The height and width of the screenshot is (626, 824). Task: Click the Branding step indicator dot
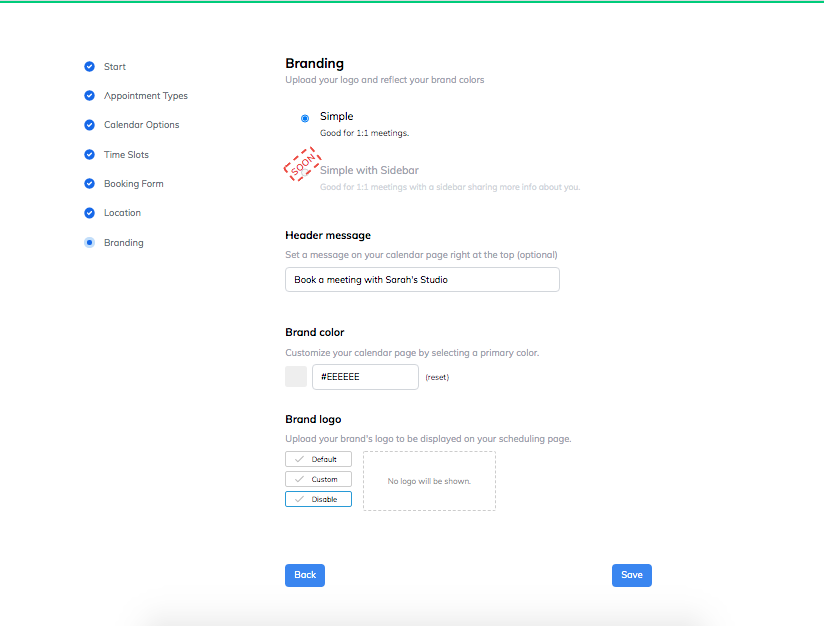(x=89, y=243)
